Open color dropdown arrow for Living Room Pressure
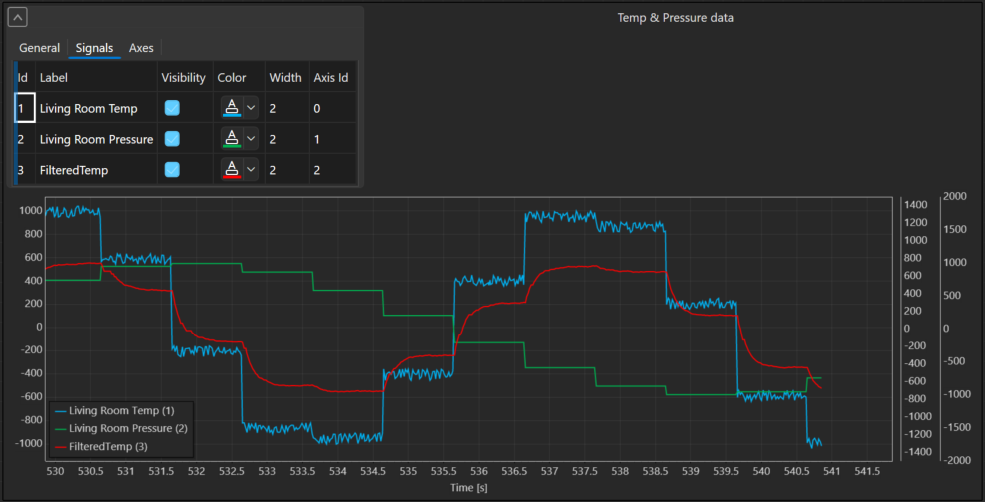Viewport: 985px width, 502px height. tap(251, 139)
